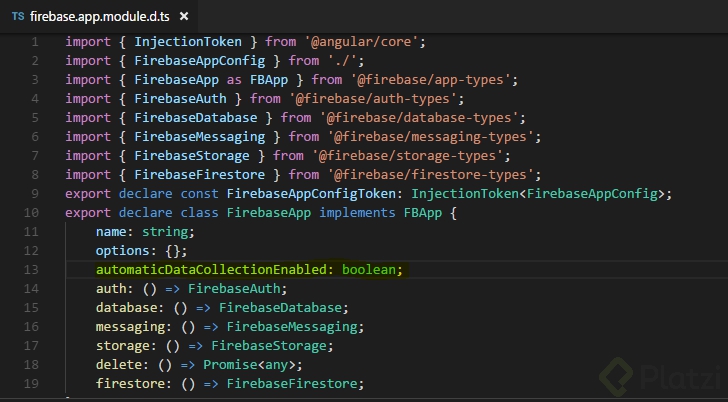Click line number 19 in gutter
Image resolution: width=728 pixels, height=402 pixels.
[x=31, y=384]
